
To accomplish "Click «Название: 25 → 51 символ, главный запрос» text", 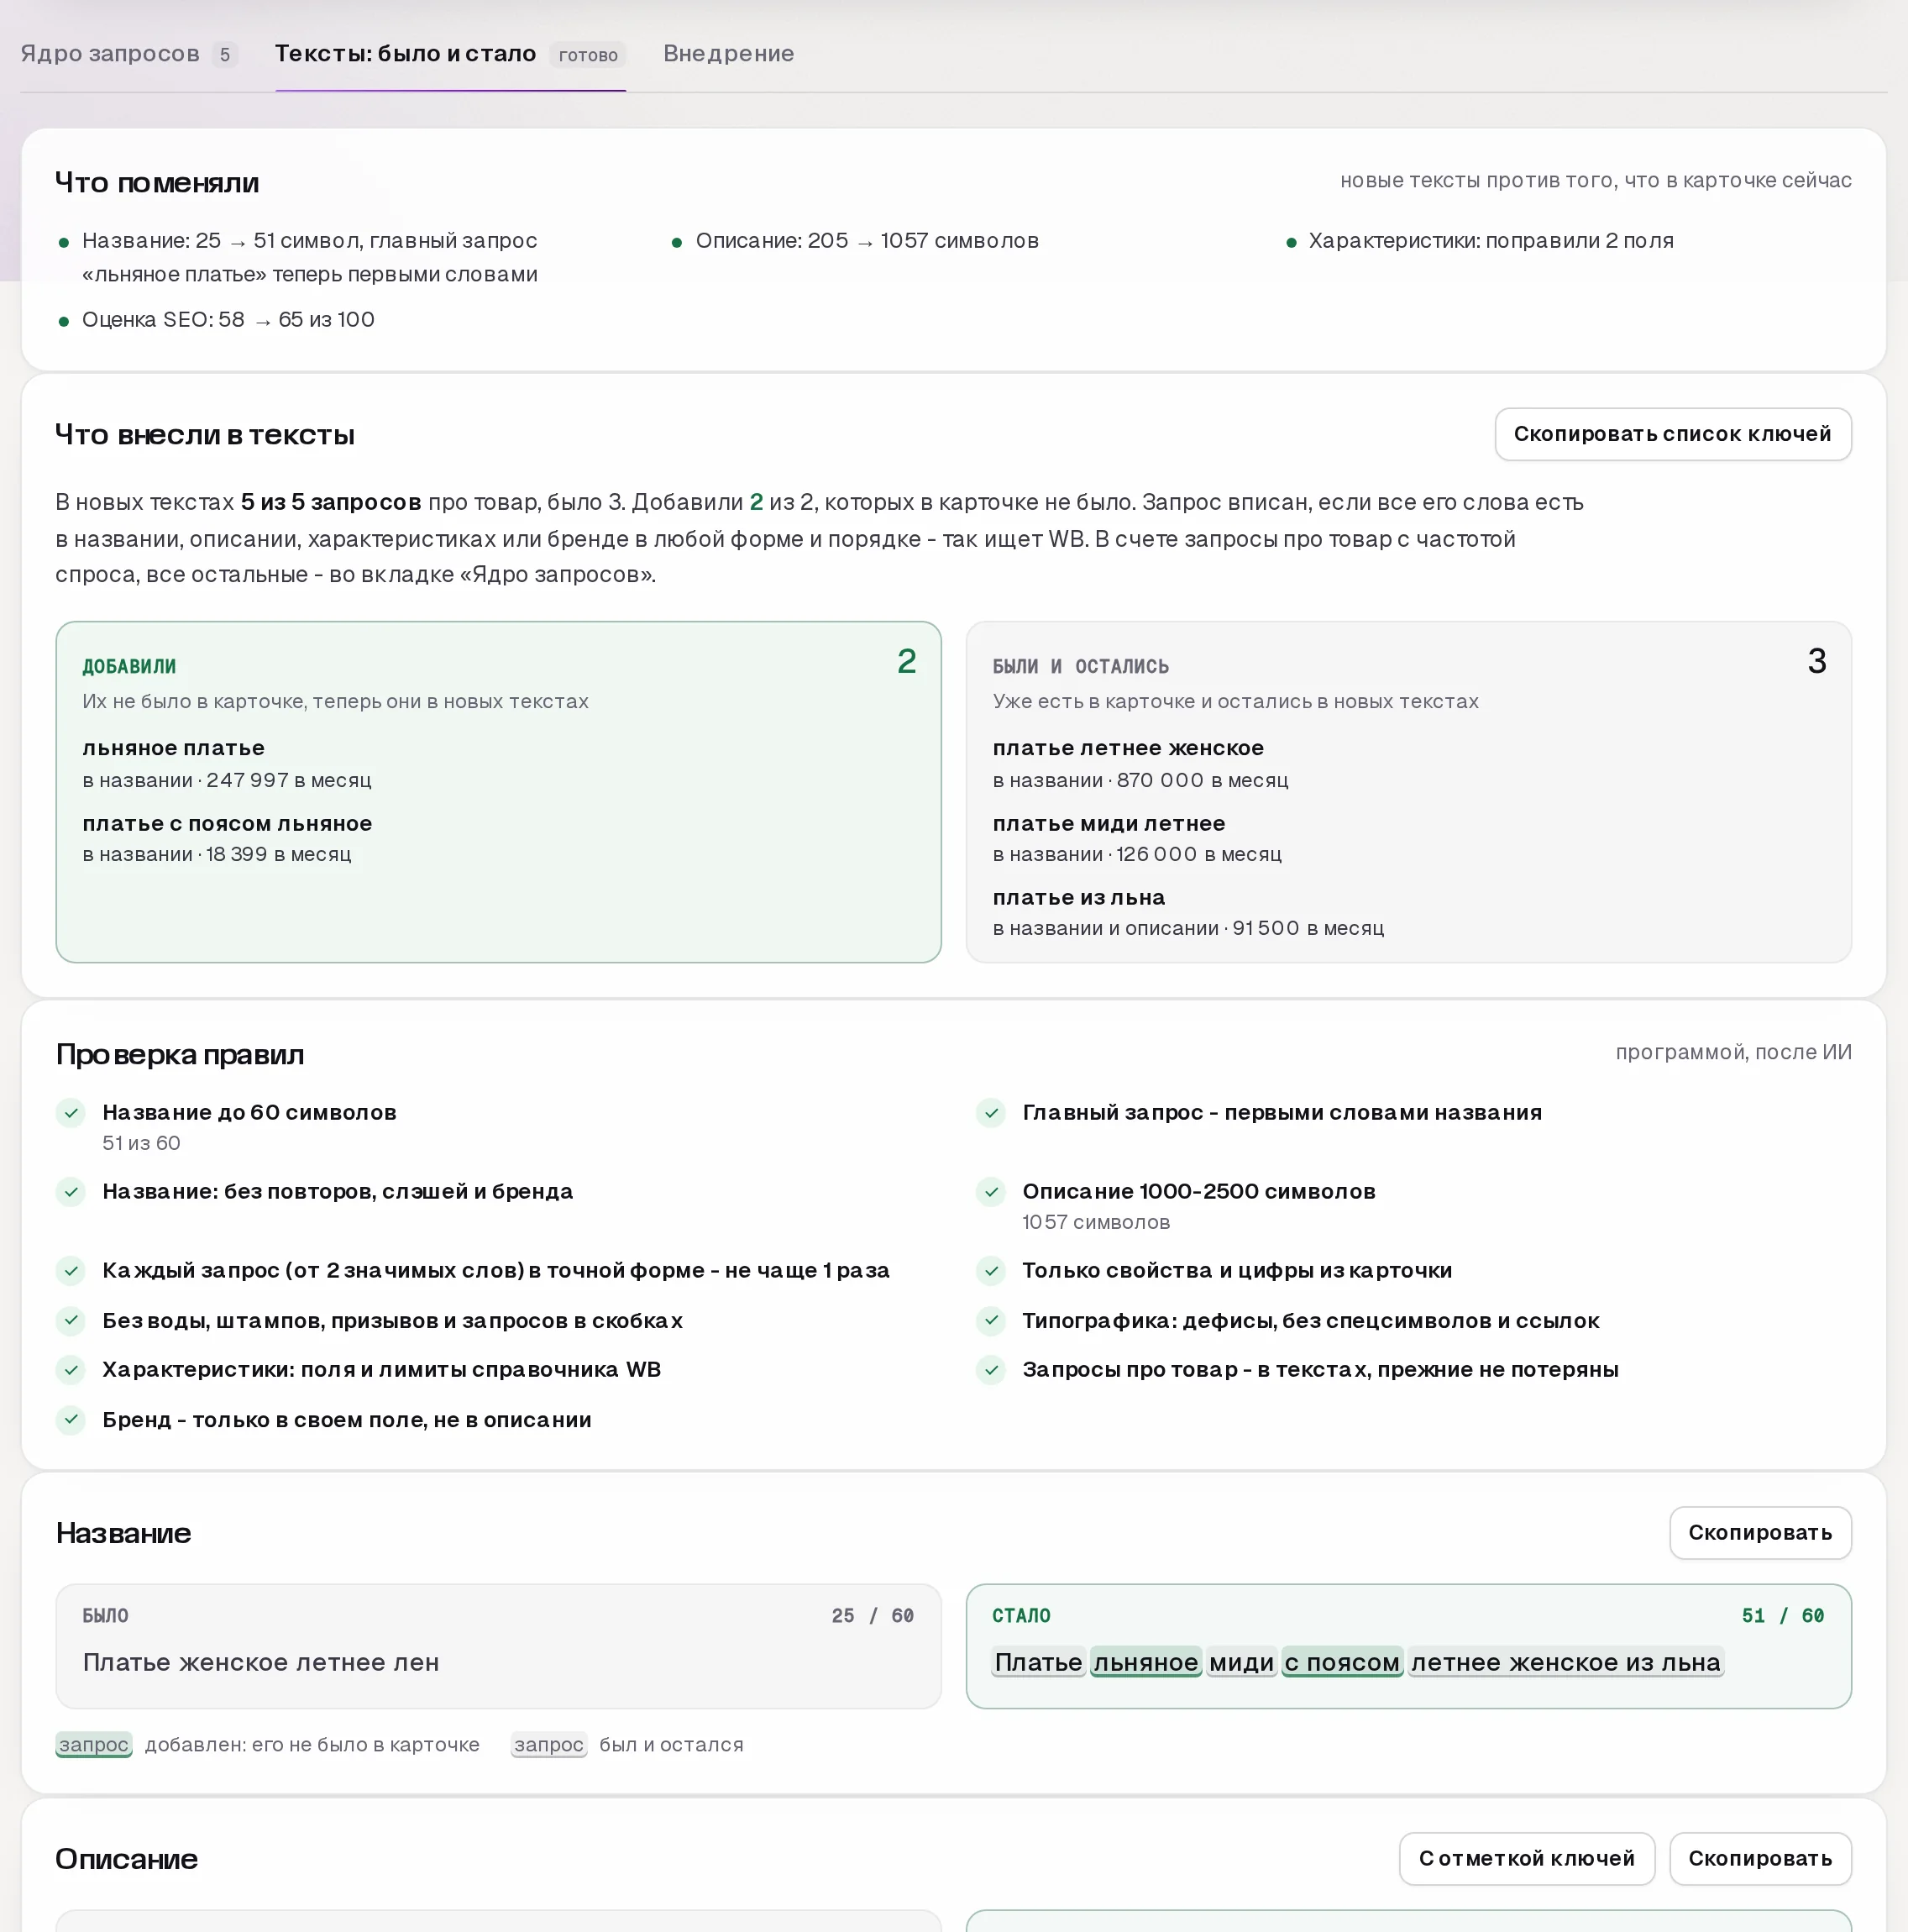I will (x=310, y=241).
